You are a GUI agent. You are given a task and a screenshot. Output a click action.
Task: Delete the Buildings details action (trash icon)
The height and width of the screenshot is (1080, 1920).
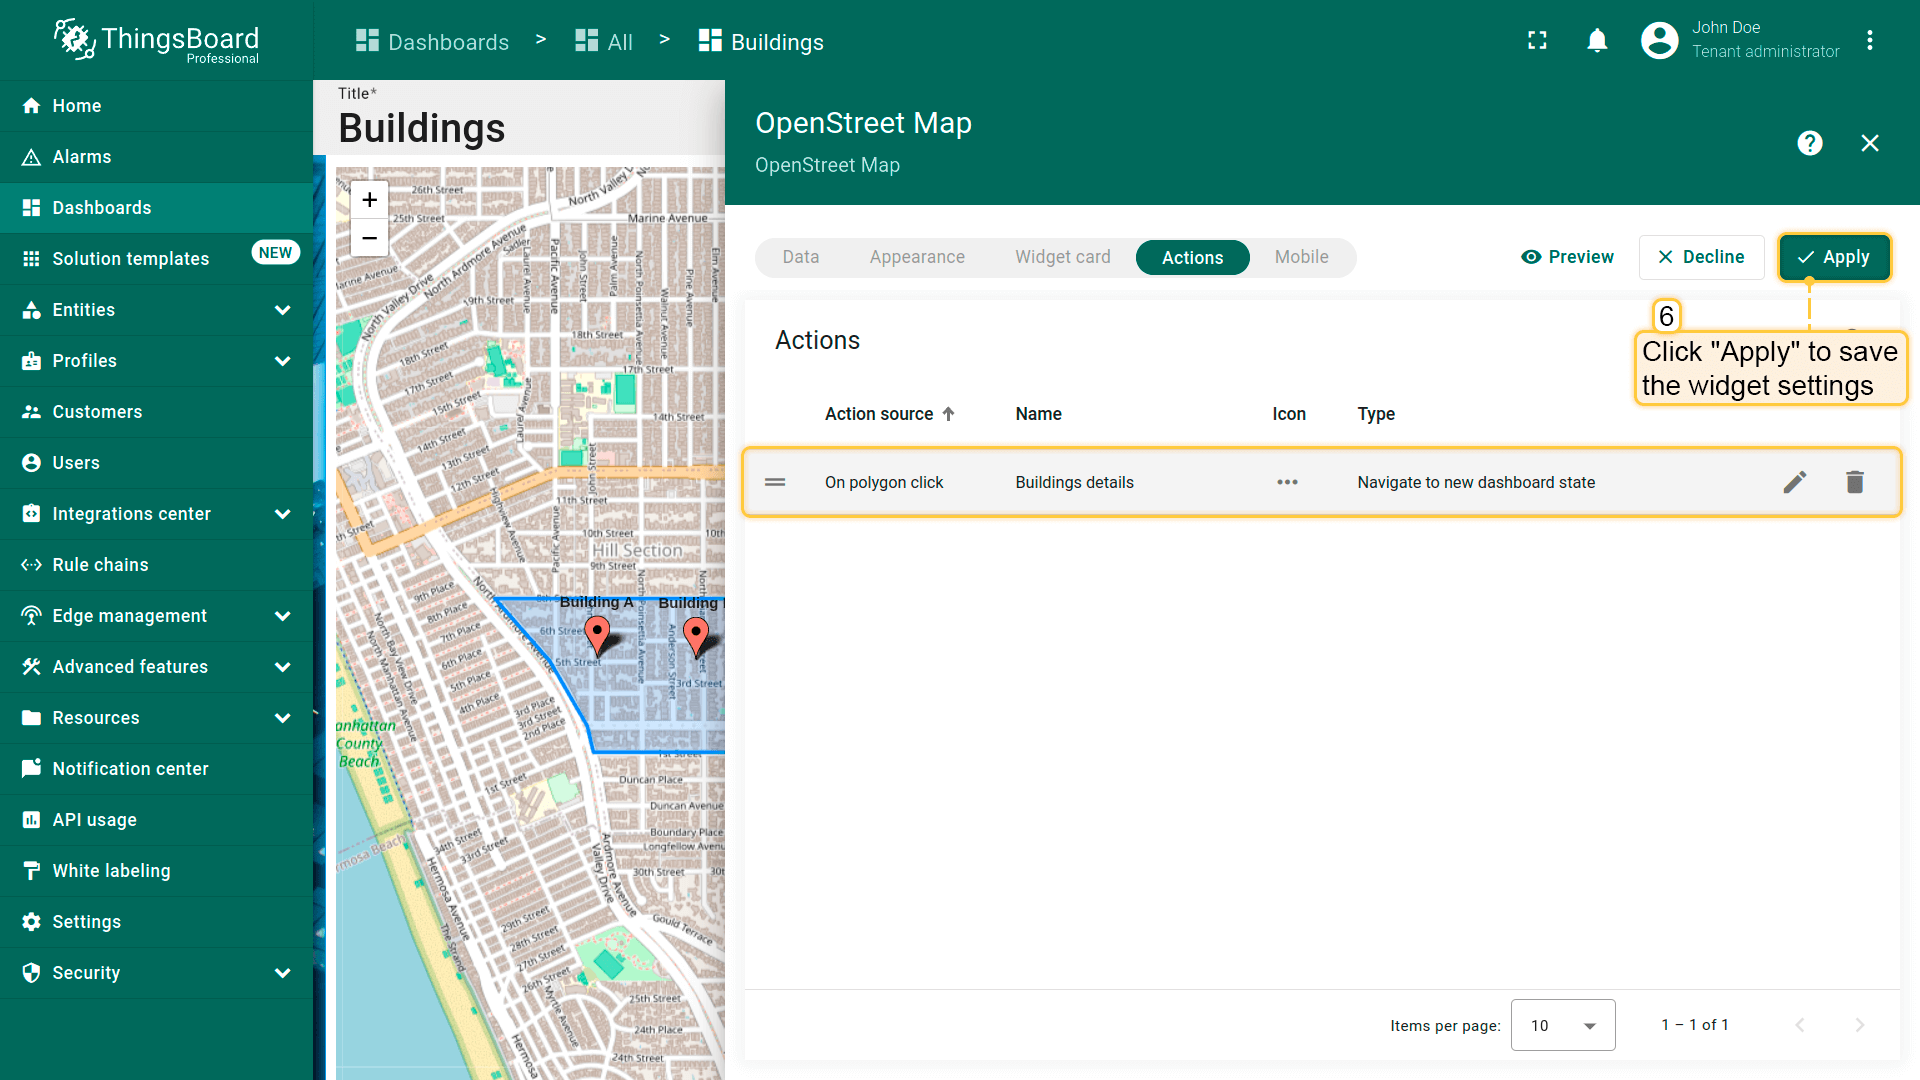(1855, 482)
